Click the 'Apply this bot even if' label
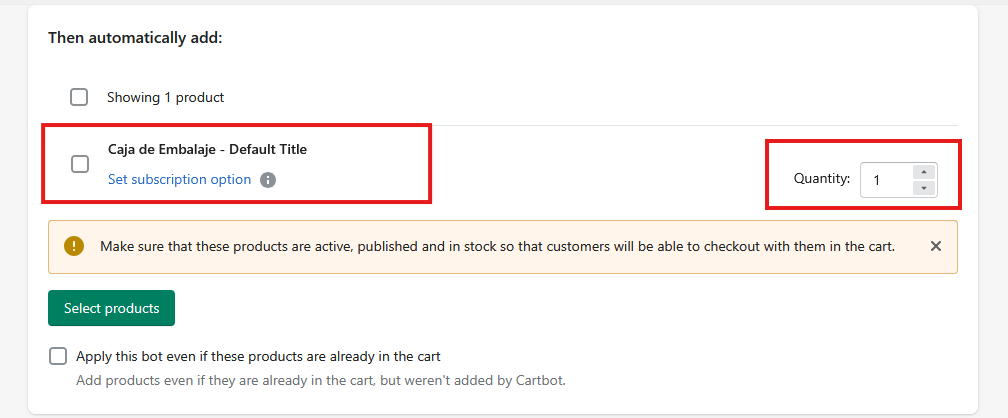This screenshot has height=418, width=1008. point(258,356)
